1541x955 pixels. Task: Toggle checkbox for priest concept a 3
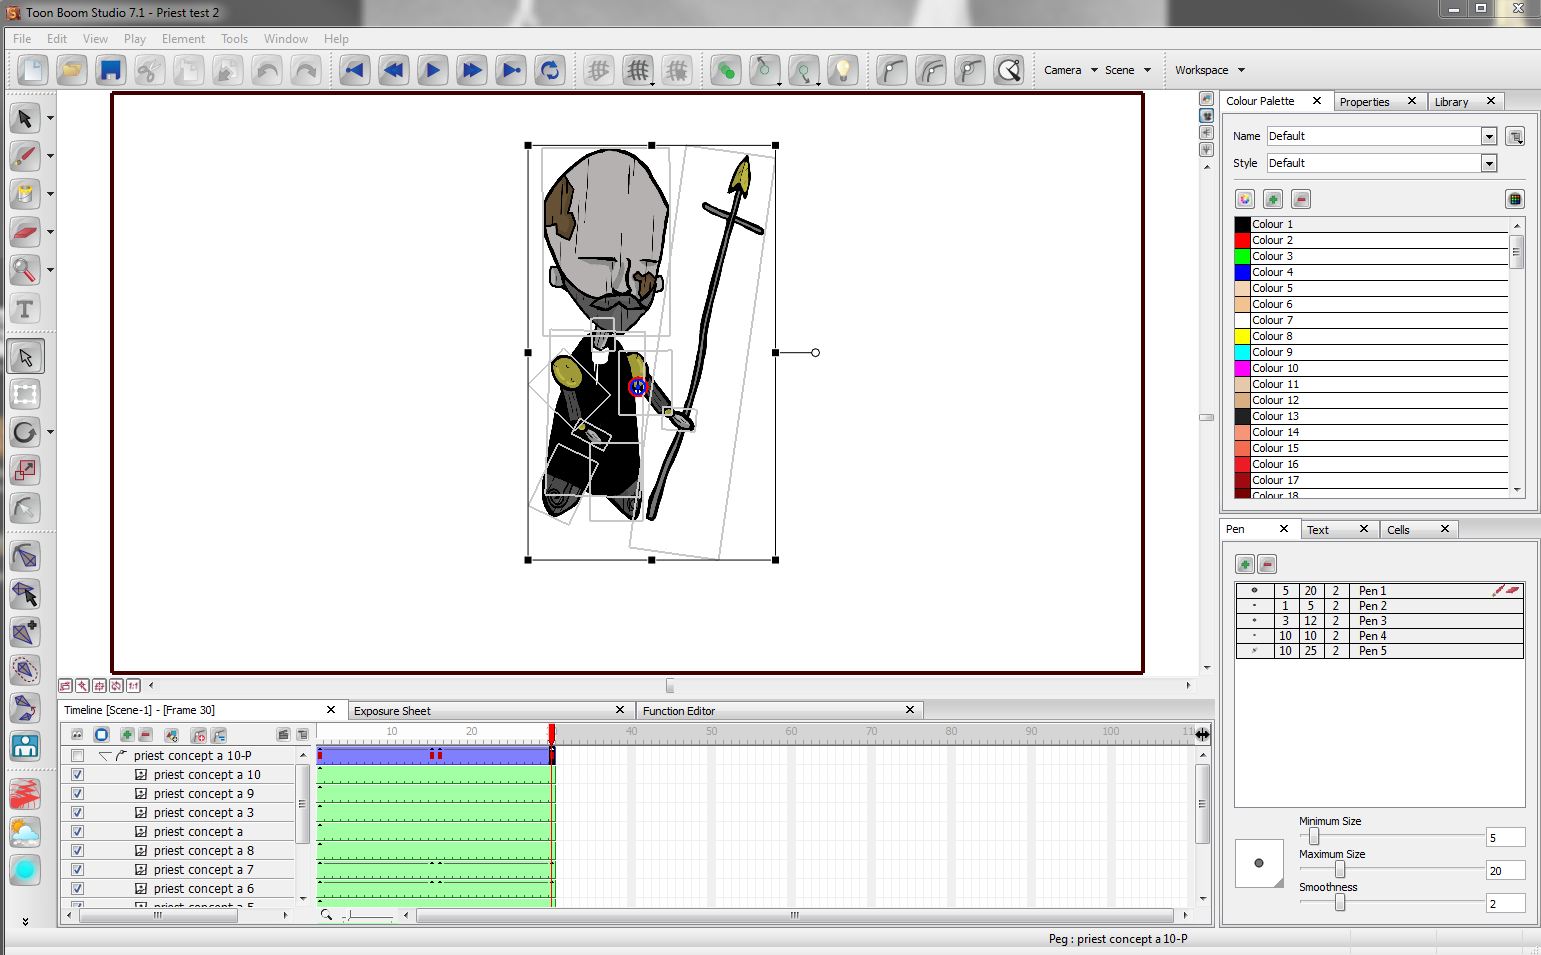tap(77, 813)
